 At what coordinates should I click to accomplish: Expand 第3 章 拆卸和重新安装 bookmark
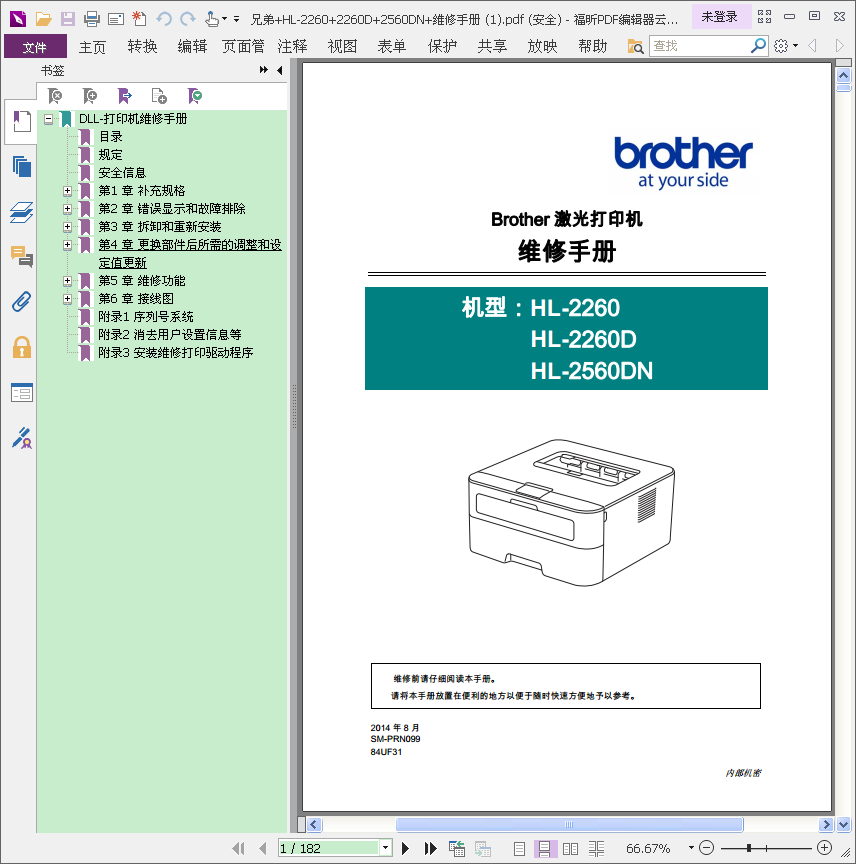(67, 227)
